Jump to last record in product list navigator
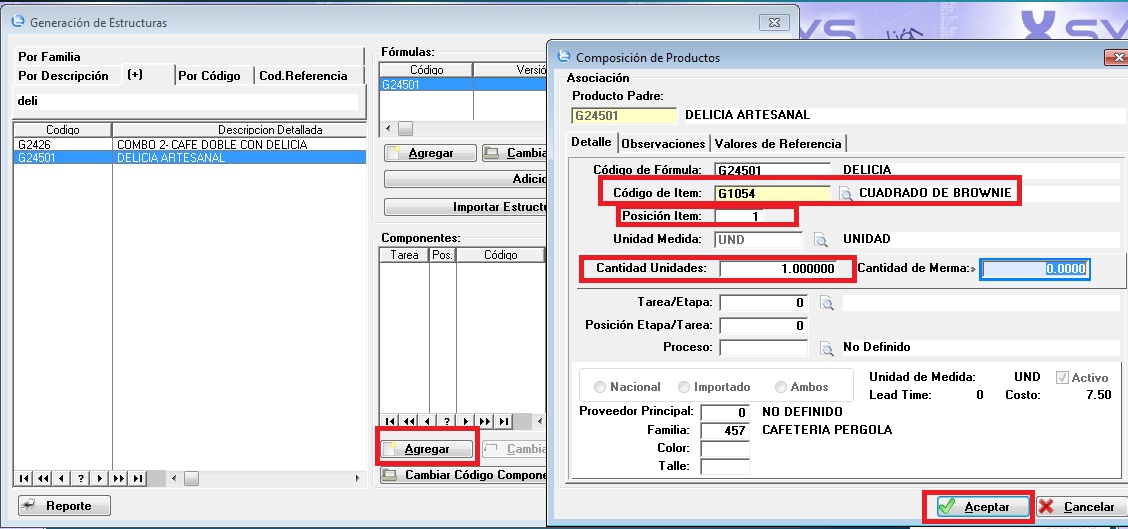The height and width of the screenshot is (529, 1128). pos(138,478)
